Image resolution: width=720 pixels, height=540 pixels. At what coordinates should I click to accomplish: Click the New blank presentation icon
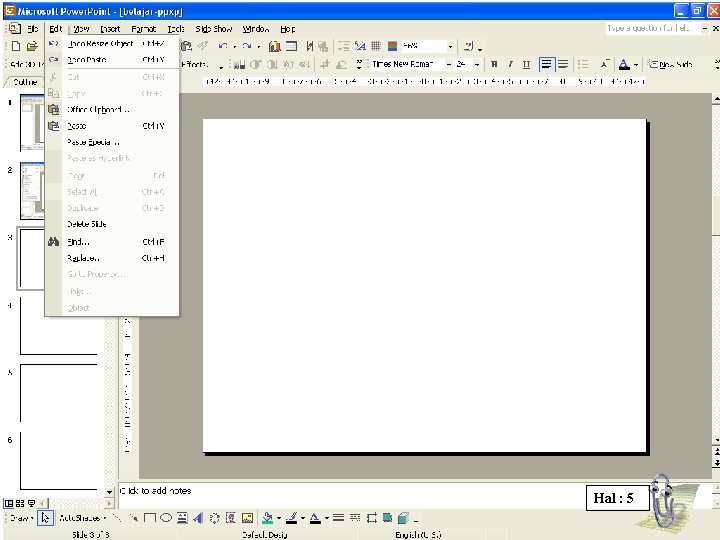pyautogui.click(x=14, y=46)
